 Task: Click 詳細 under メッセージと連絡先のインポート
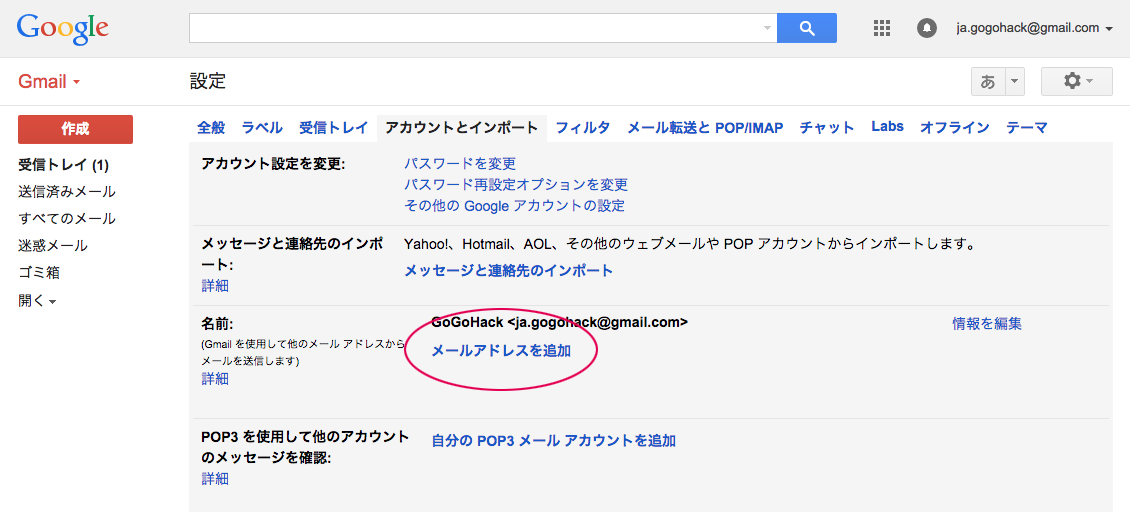(215, 286)
